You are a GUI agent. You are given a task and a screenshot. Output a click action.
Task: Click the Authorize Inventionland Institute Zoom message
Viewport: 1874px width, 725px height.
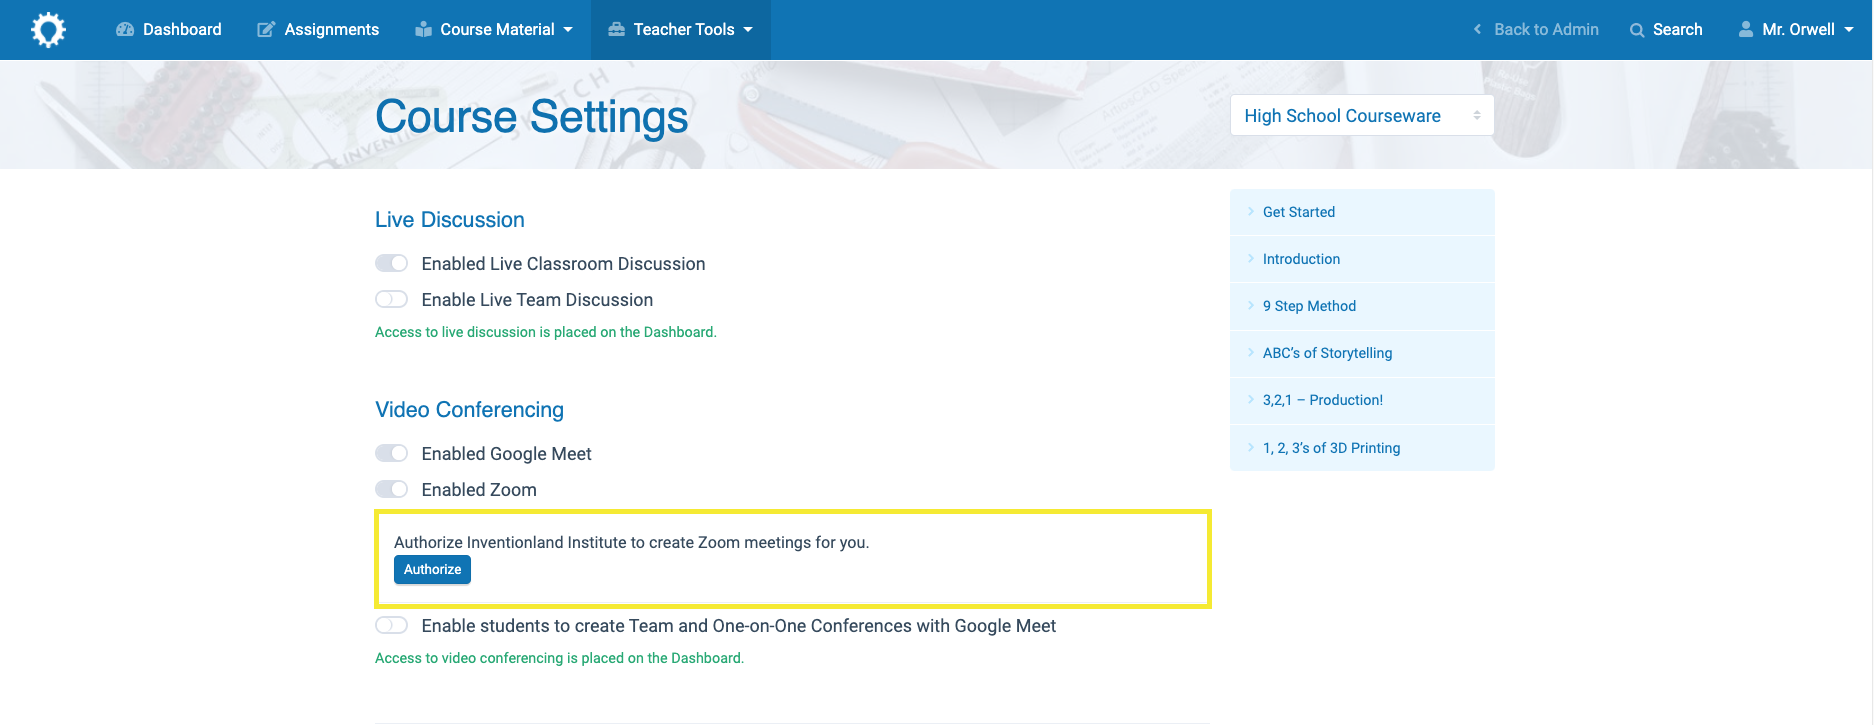tap(631, 542)
